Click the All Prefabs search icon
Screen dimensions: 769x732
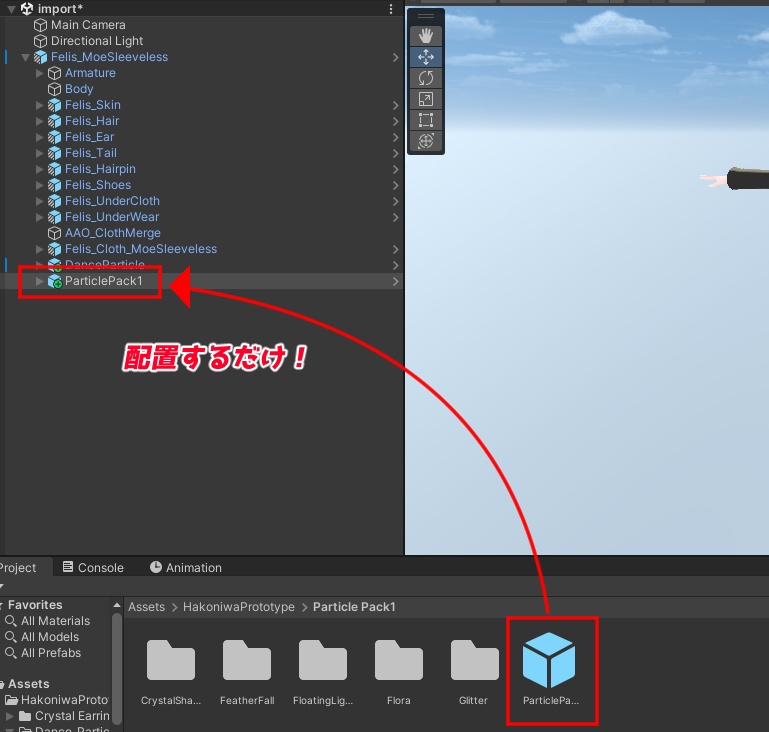(x=11, y=653)
